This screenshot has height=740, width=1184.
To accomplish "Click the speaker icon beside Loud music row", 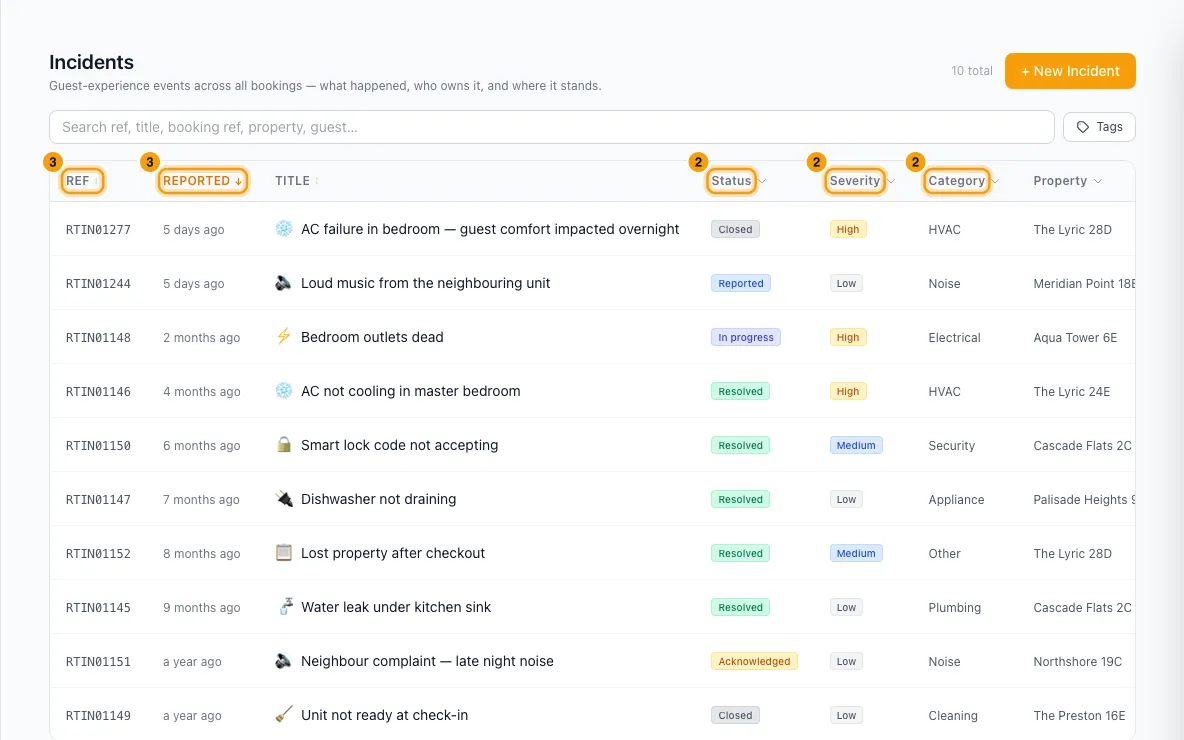I will [x=283, y=283].
